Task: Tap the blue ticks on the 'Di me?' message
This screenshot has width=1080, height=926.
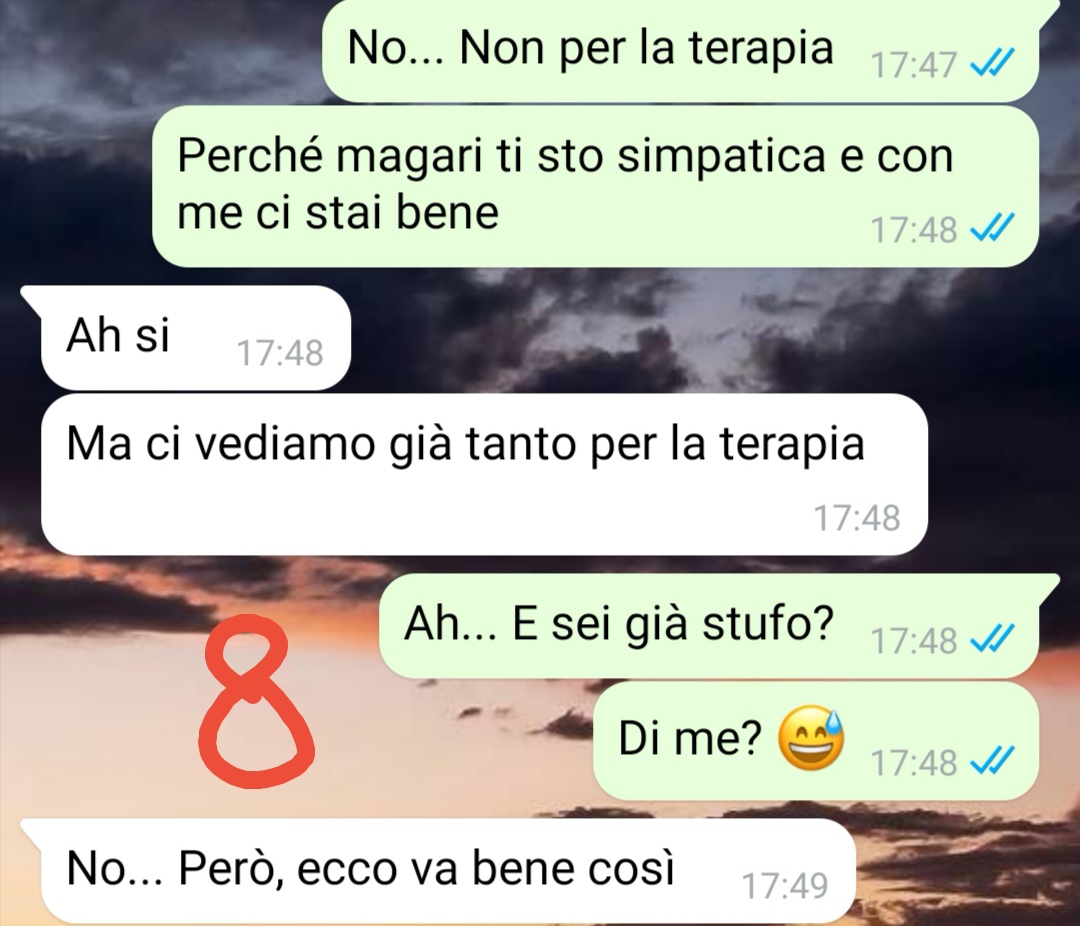Action: [x=992, y=761]
